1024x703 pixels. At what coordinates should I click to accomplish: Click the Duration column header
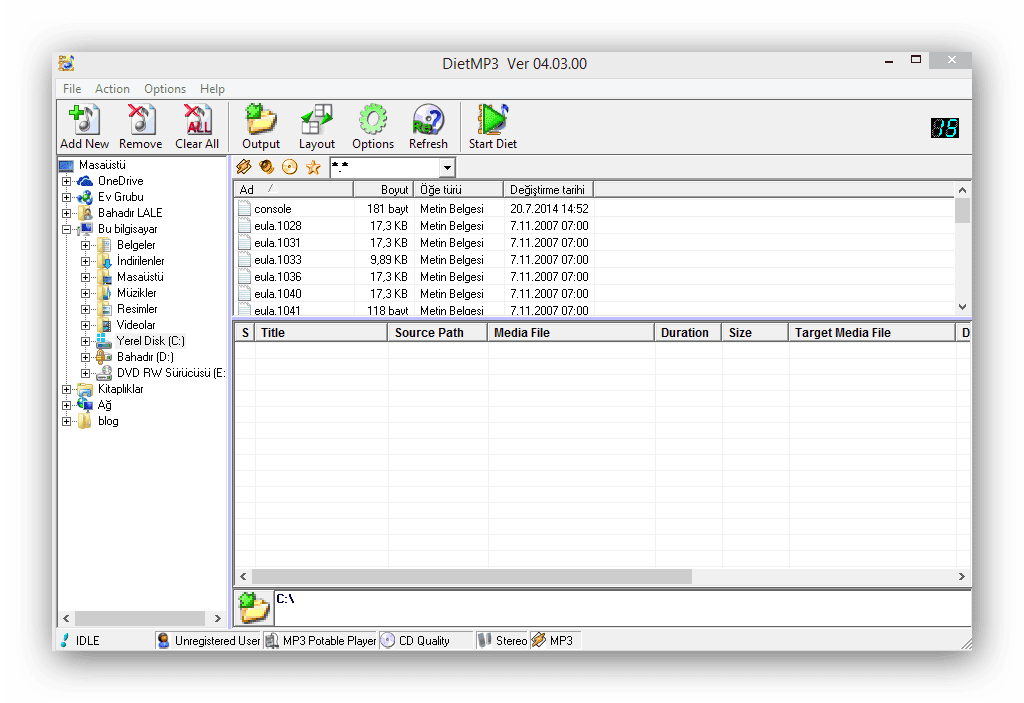pyautogui.click(x=688, y=333)
